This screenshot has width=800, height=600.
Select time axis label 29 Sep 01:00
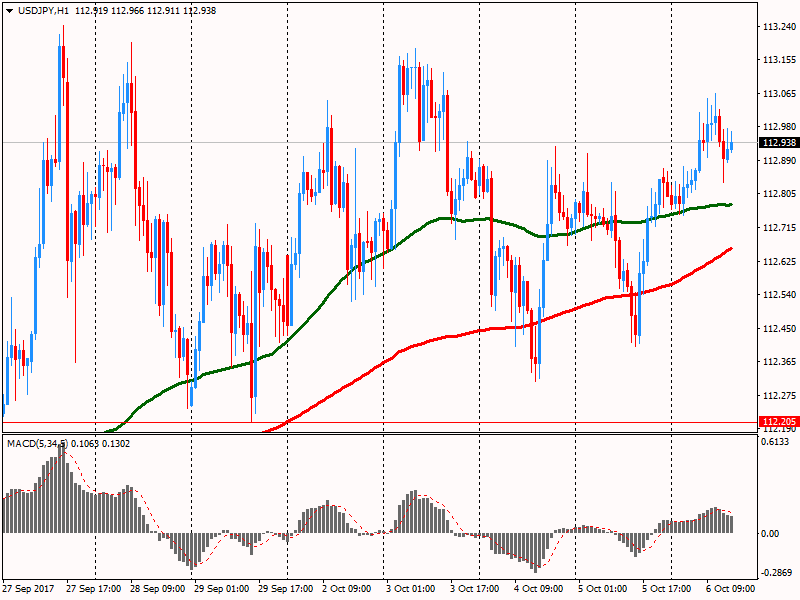221,589
